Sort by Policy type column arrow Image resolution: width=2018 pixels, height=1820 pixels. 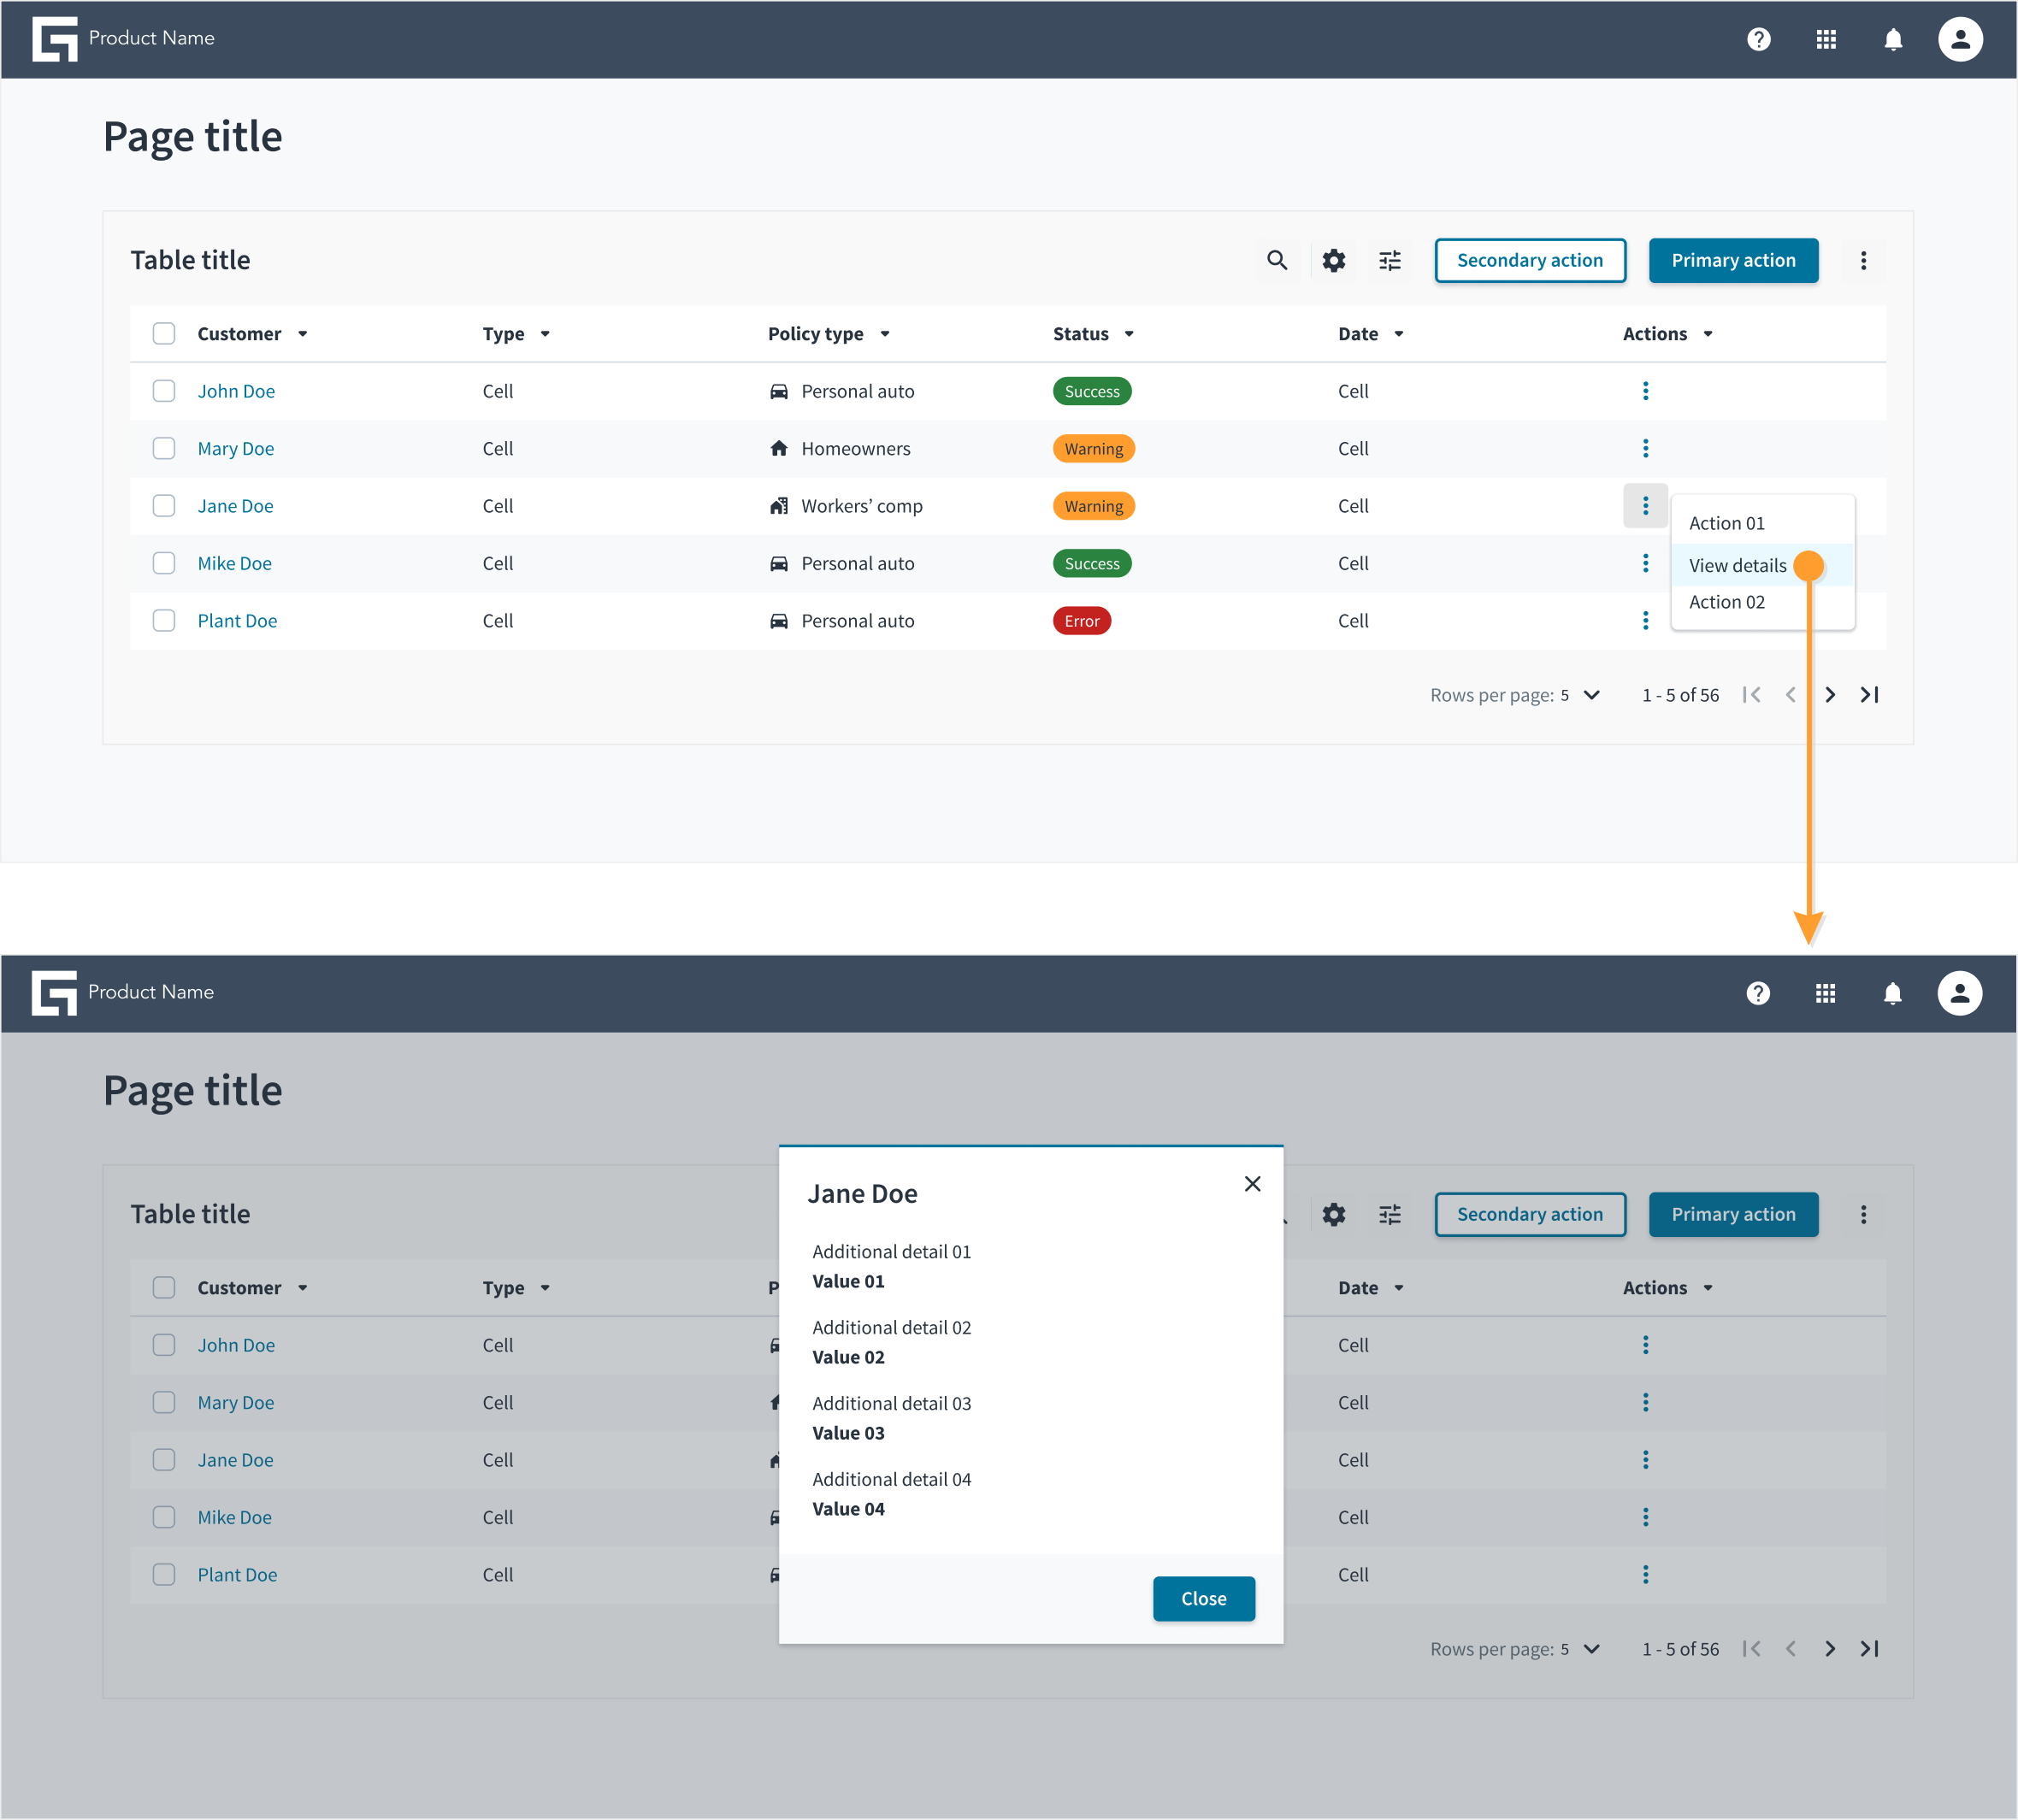pyautogui.click(x=885, y=334)
